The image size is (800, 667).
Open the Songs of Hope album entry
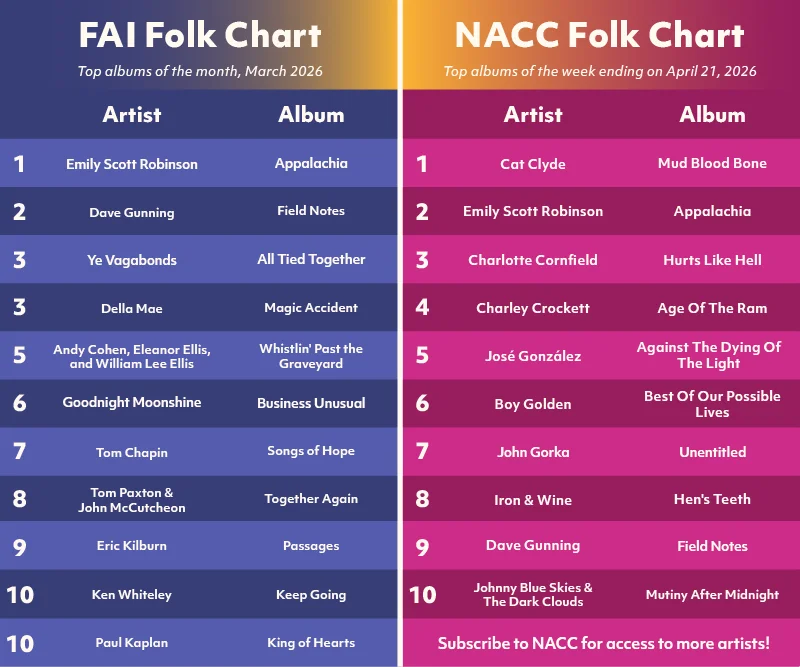(x=311, y=451)
